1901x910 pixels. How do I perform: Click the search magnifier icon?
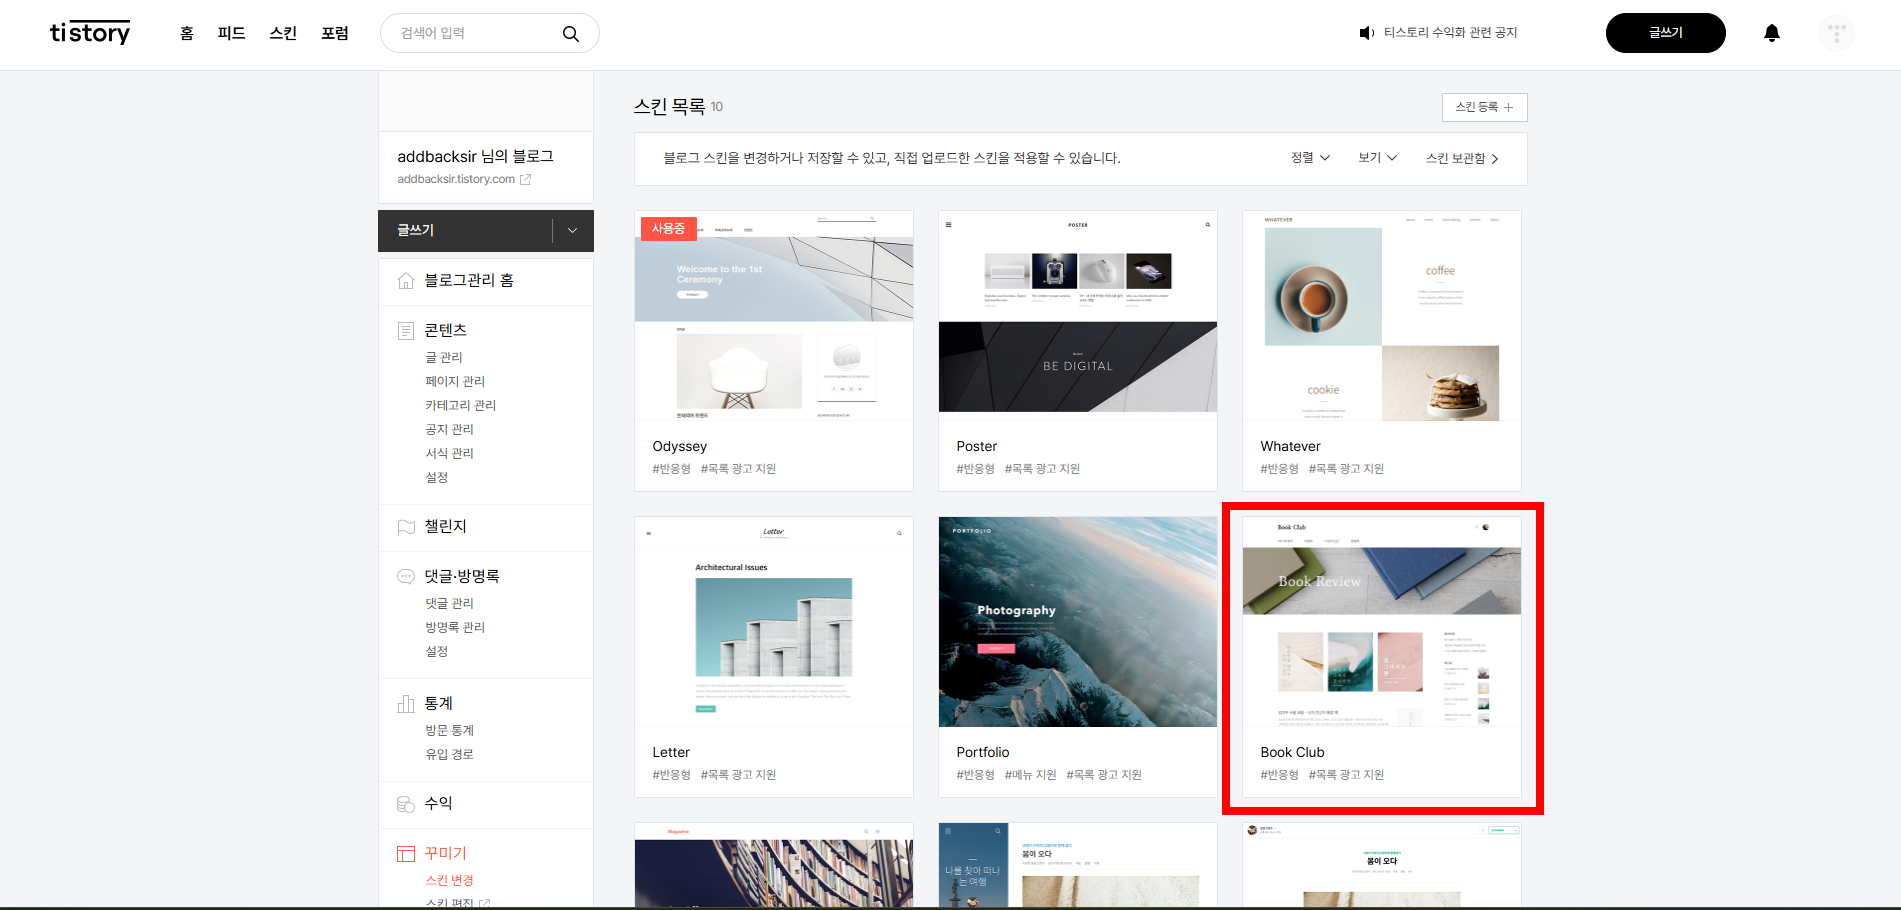(571, 33)
